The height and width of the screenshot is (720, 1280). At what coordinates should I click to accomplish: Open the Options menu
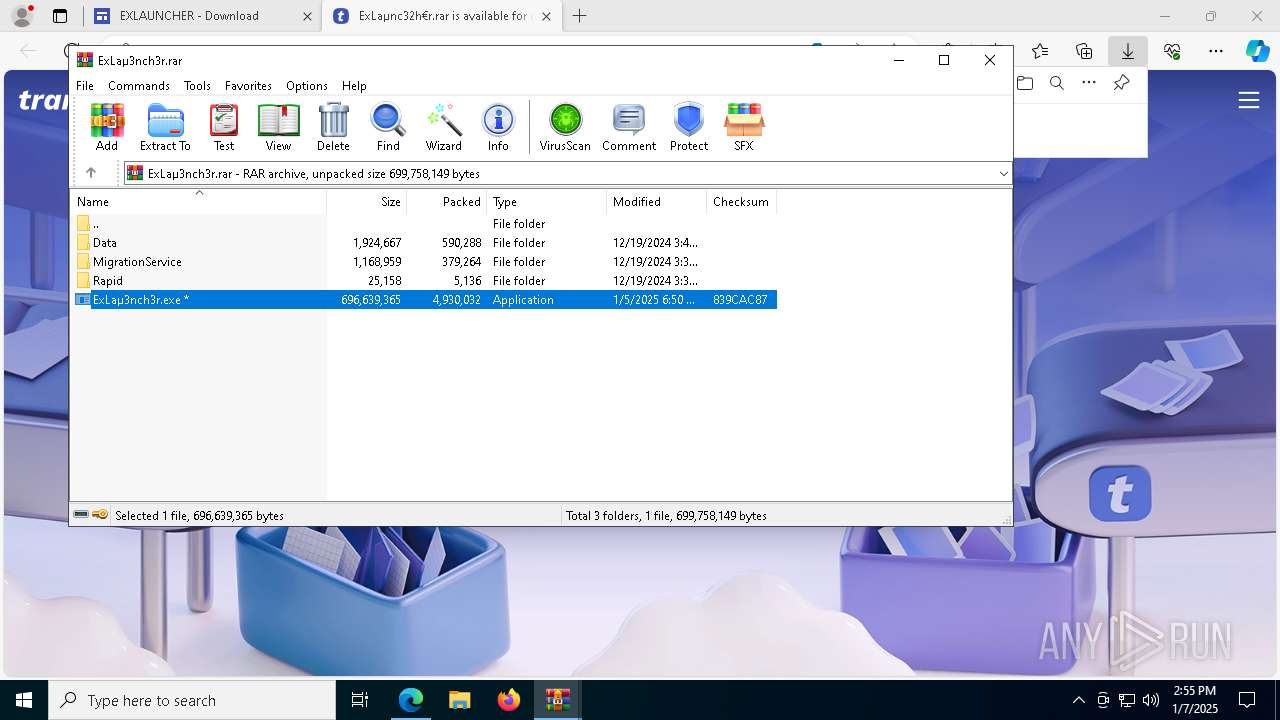pos(307,86)
